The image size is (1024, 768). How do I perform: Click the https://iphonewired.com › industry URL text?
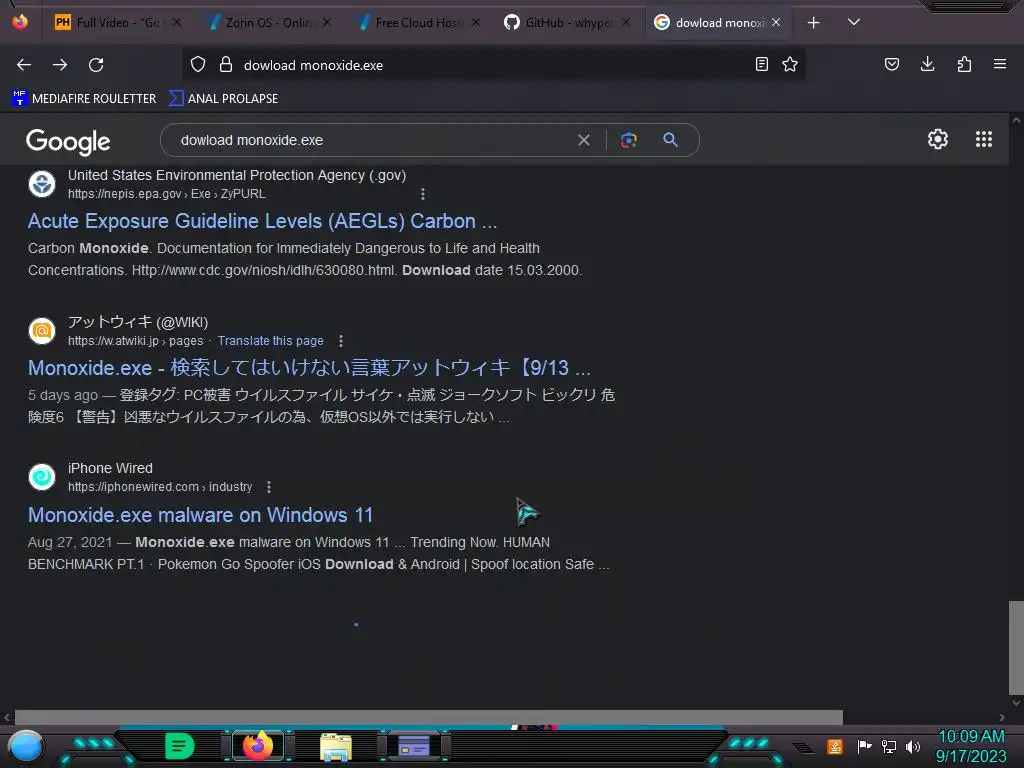click(160, 487)
